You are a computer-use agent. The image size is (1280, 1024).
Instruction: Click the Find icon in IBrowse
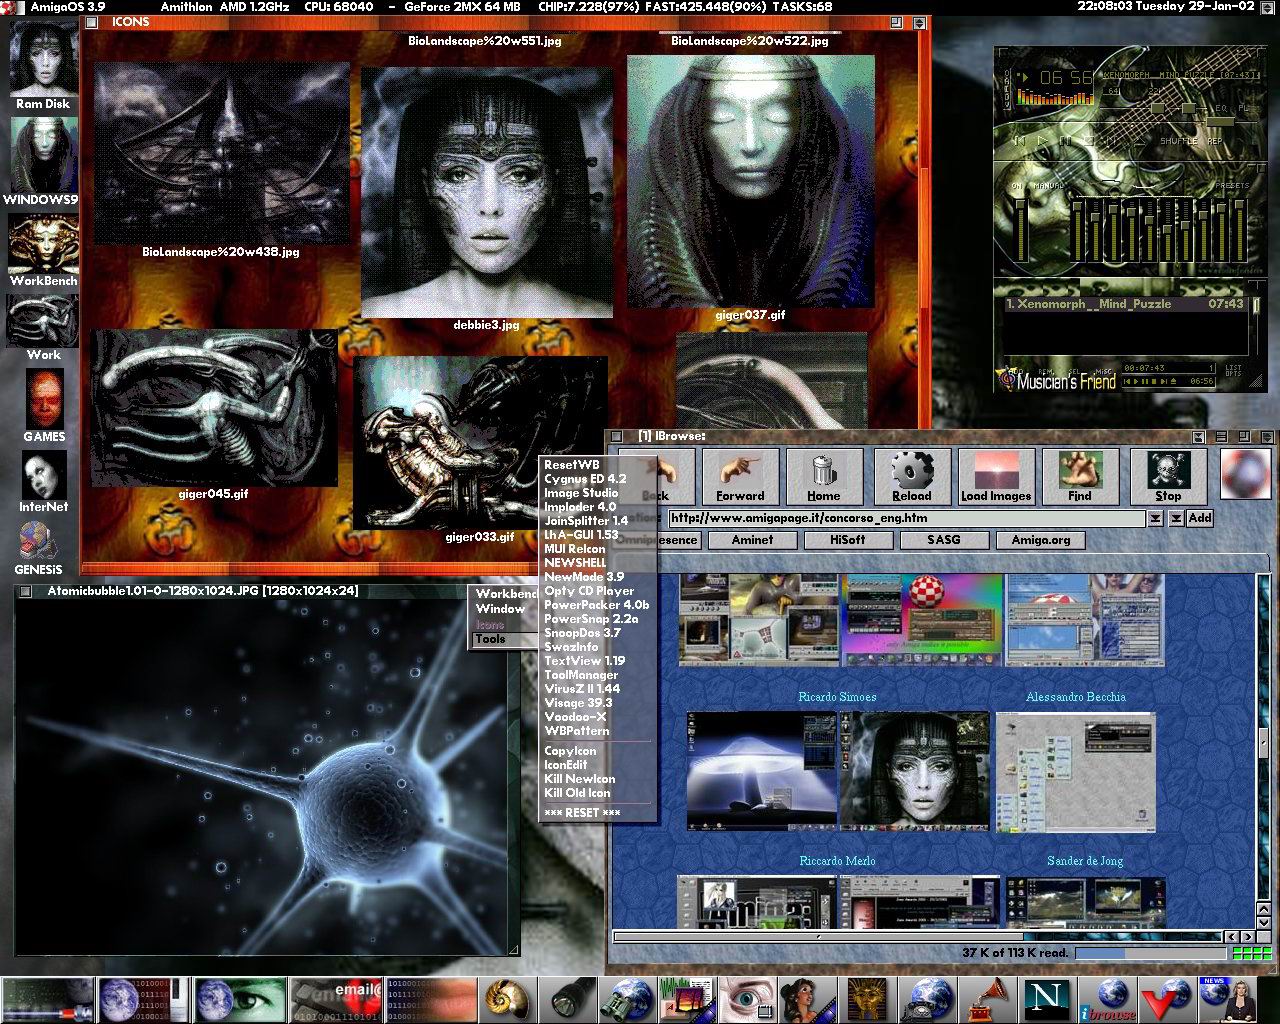[x=1081, y=478]
